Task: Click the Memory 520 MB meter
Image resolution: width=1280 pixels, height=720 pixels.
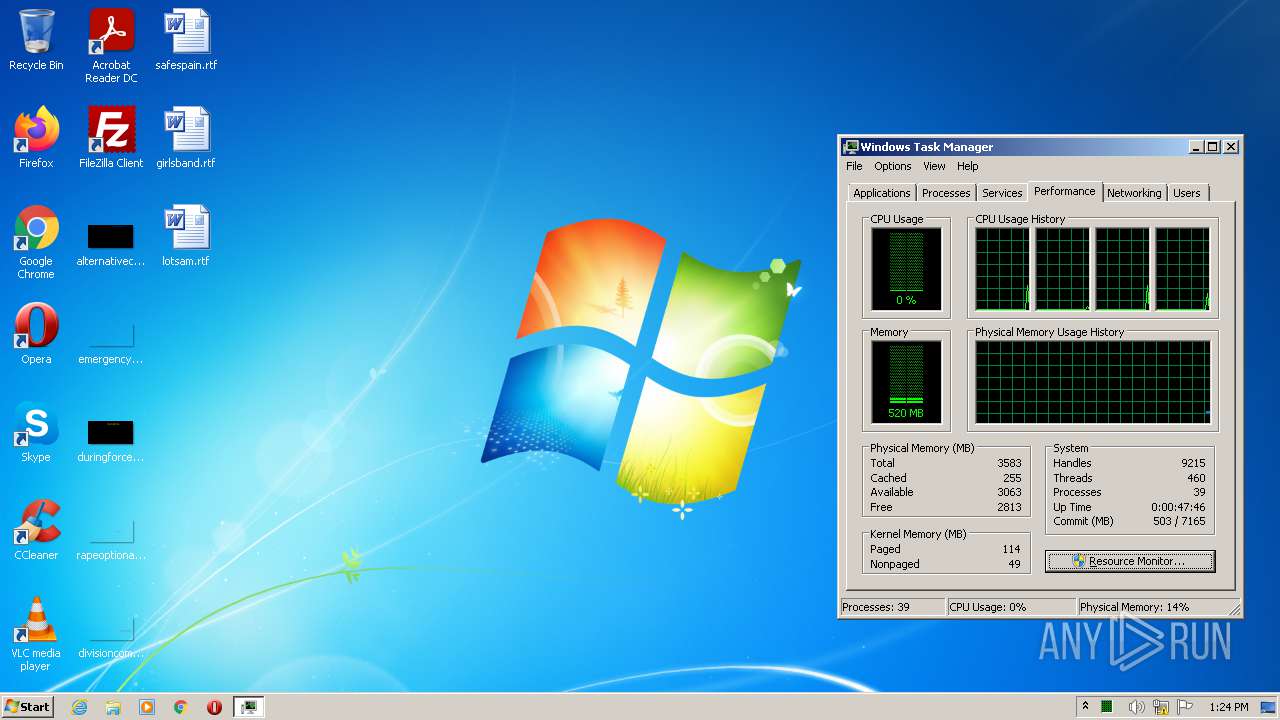Action: pyautogui.click(x=906, y=382)
